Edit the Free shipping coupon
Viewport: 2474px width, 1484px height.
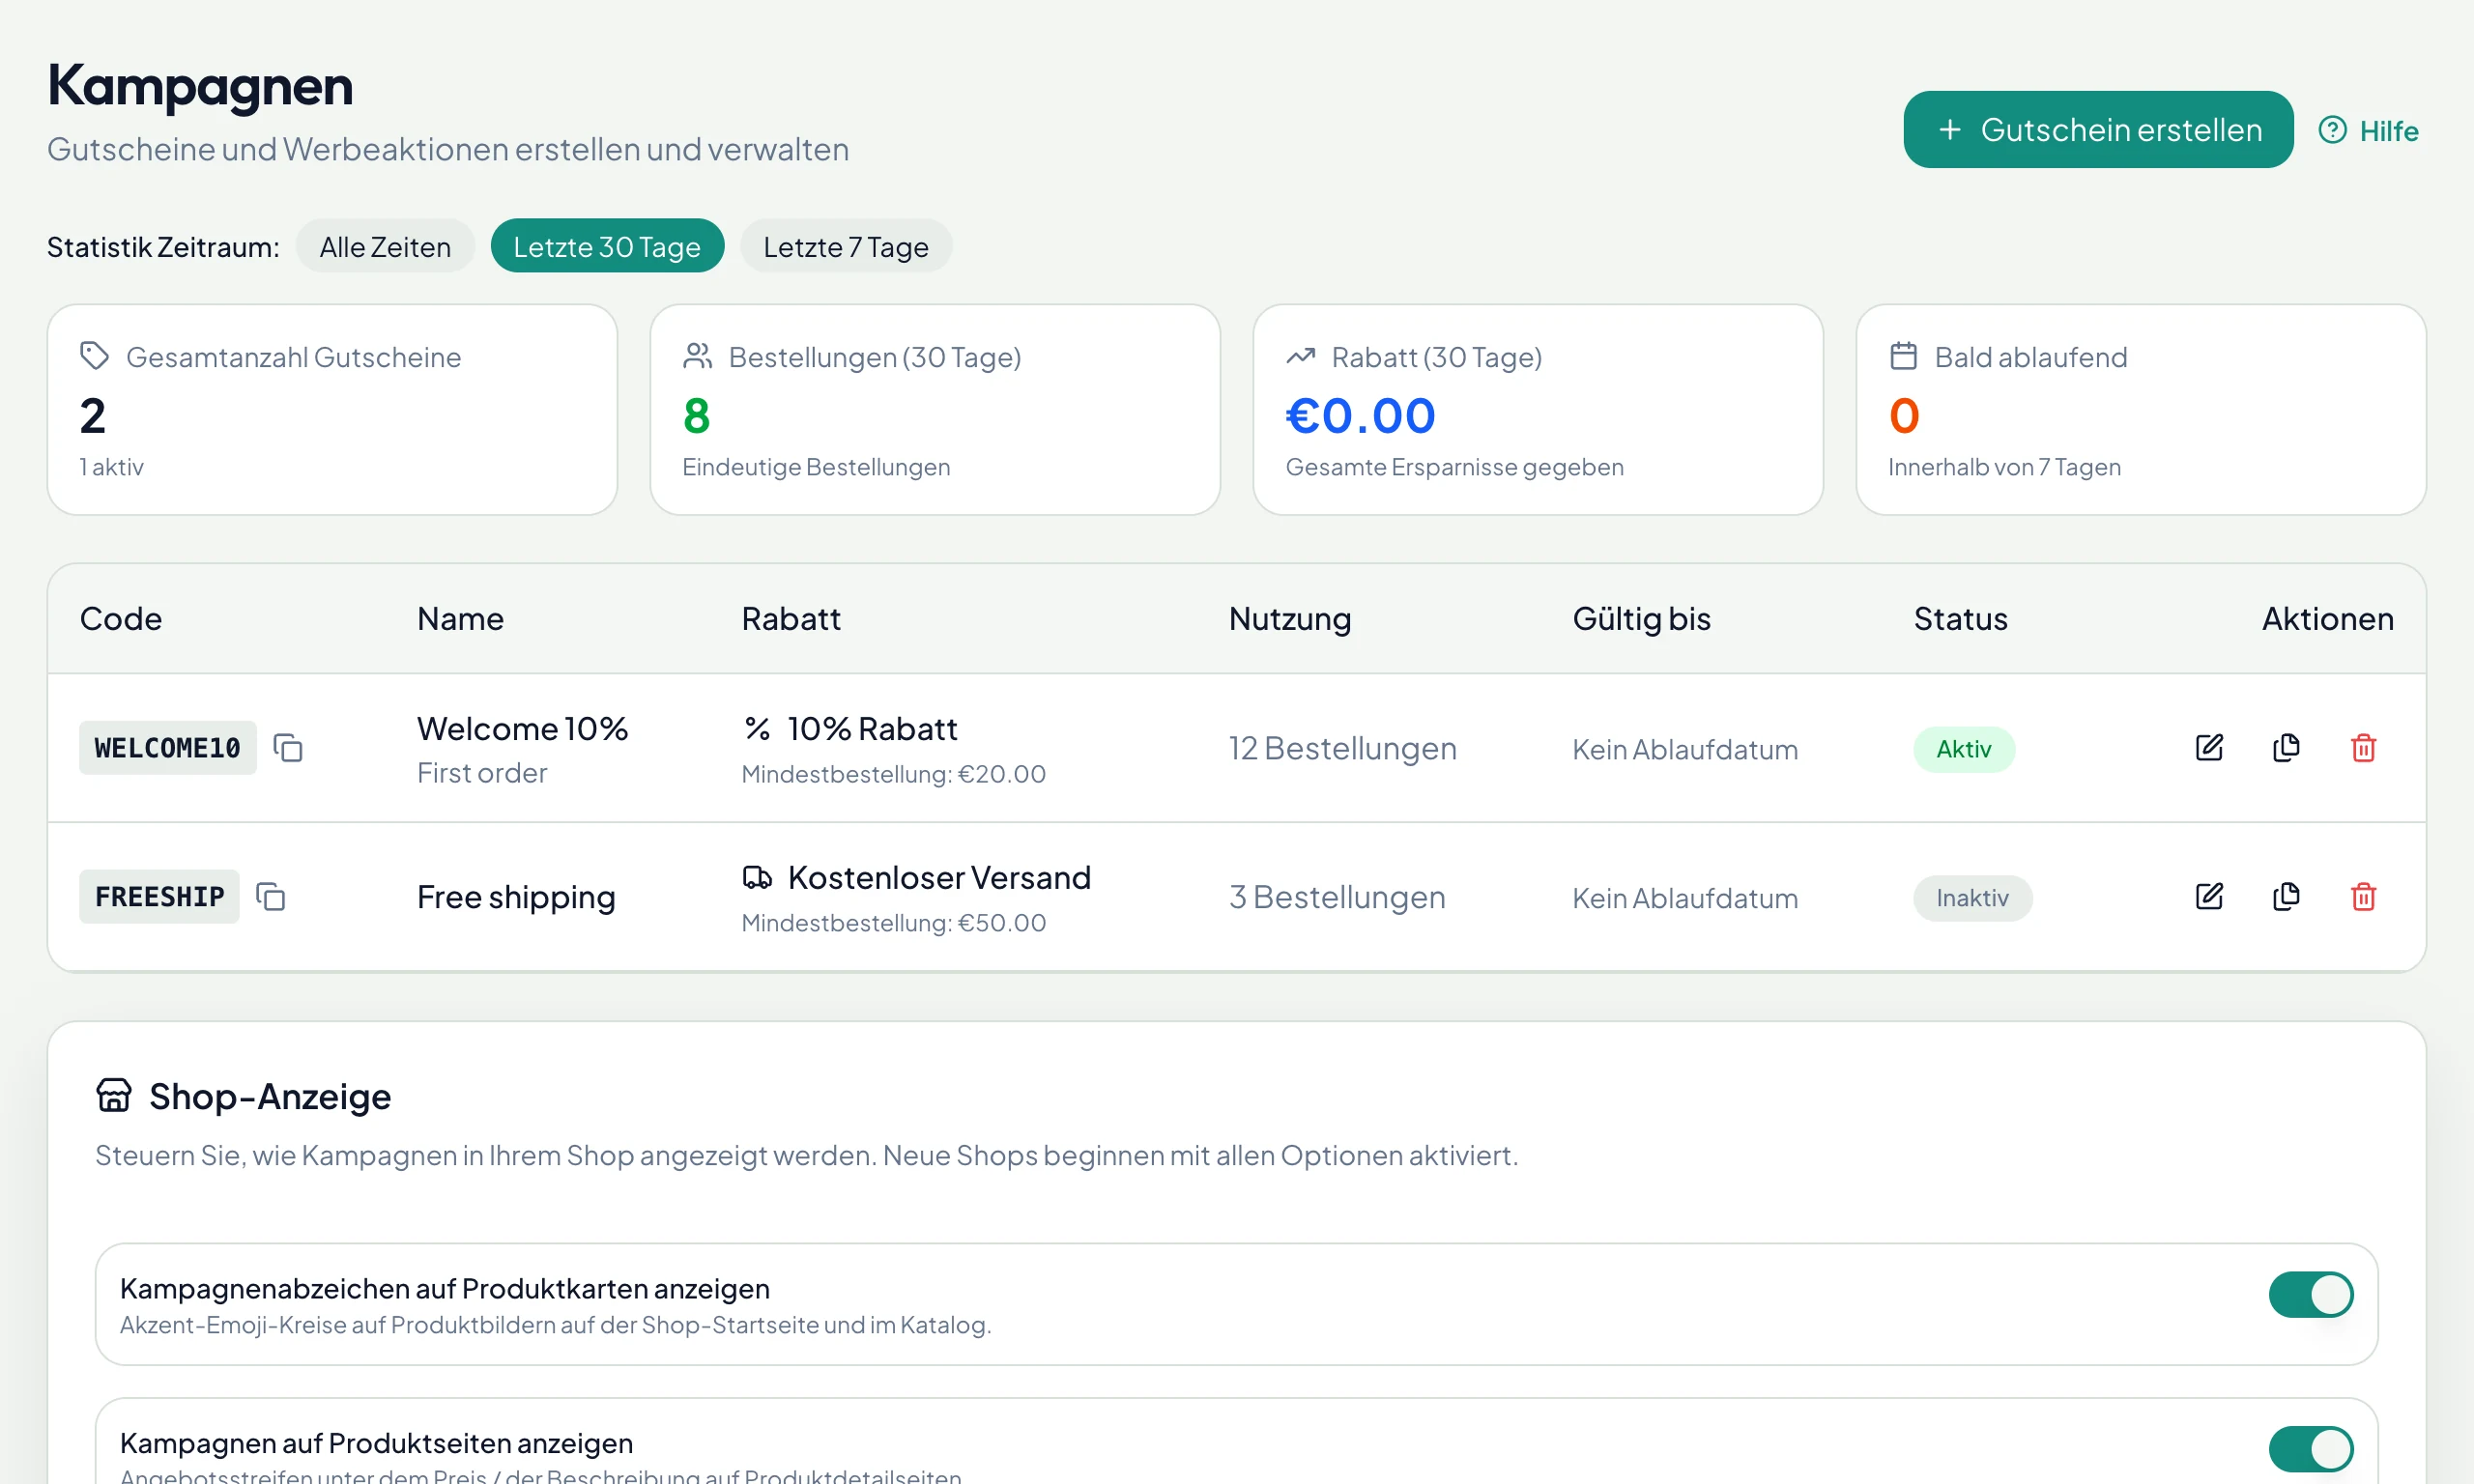[2209, 897]
